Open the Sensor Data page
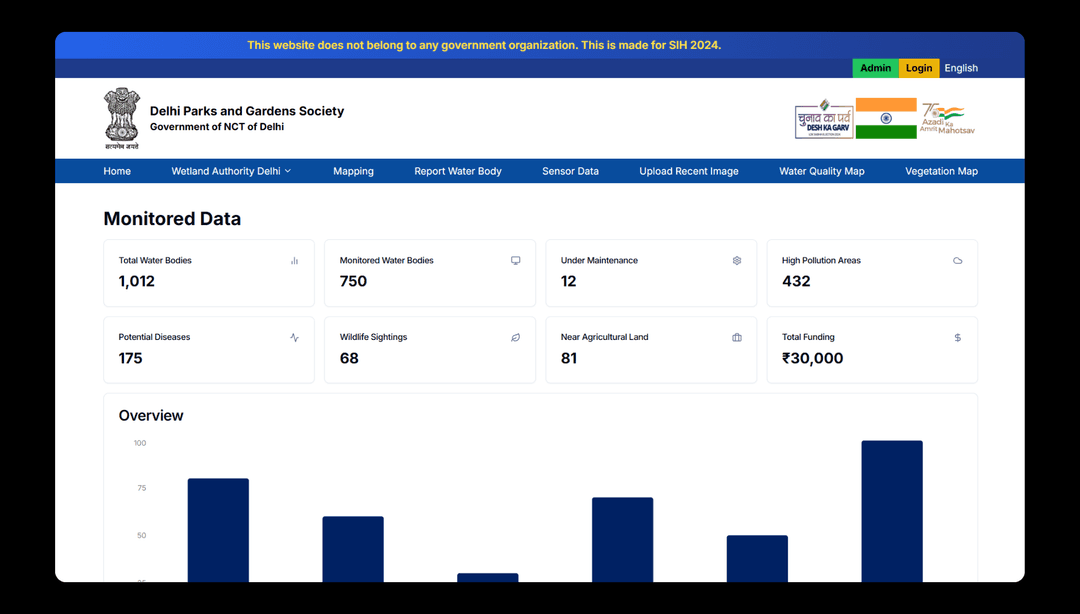Viewport: 1080px width, 614px height. (x=570, y=171)
